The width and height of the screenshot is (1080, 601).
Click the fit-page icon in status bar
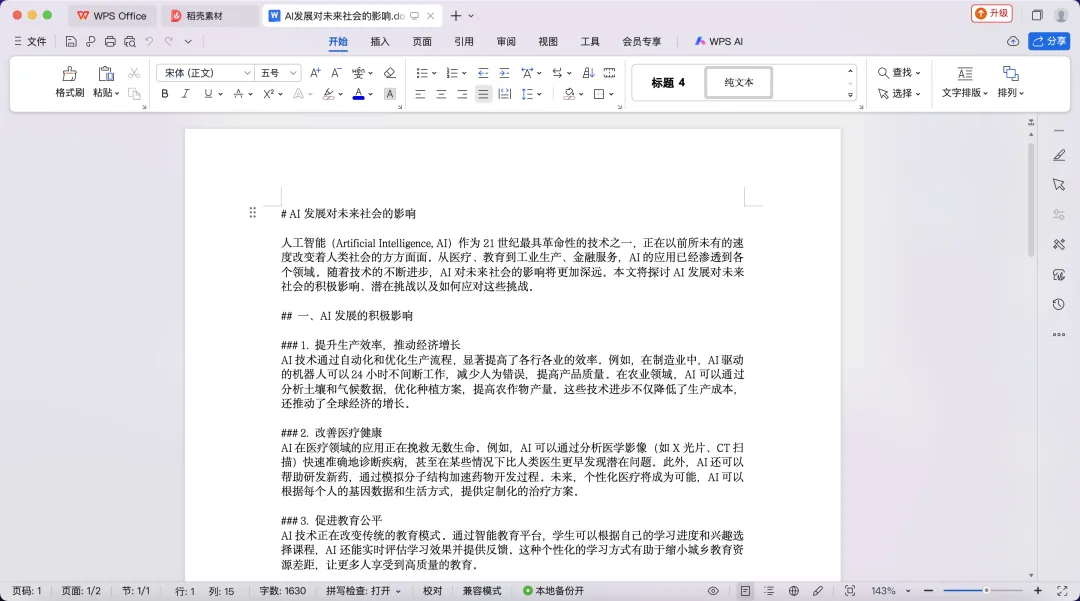(x=850, y=591)
